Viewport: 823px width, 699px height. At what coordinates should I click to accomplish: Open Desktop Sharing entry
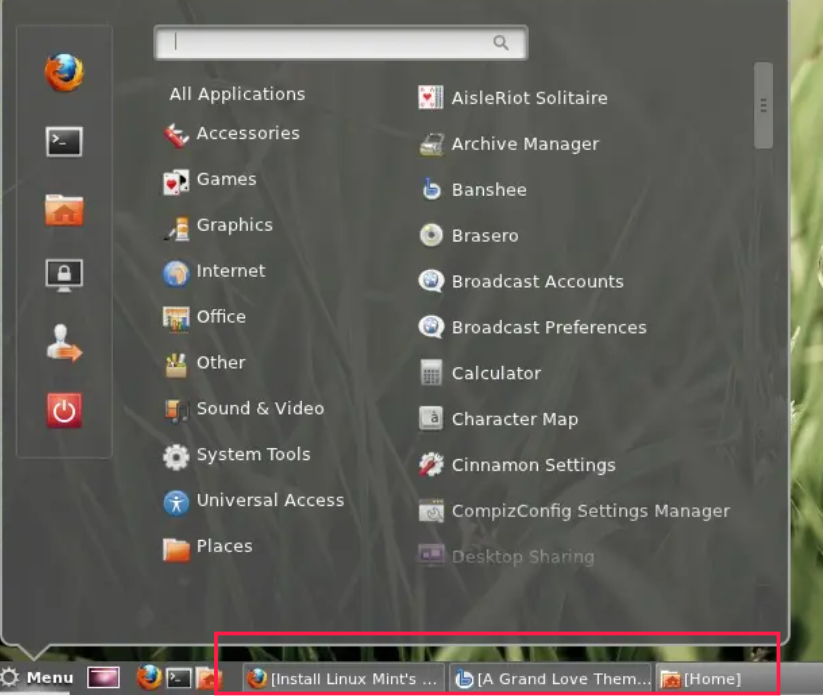point(506,556)
